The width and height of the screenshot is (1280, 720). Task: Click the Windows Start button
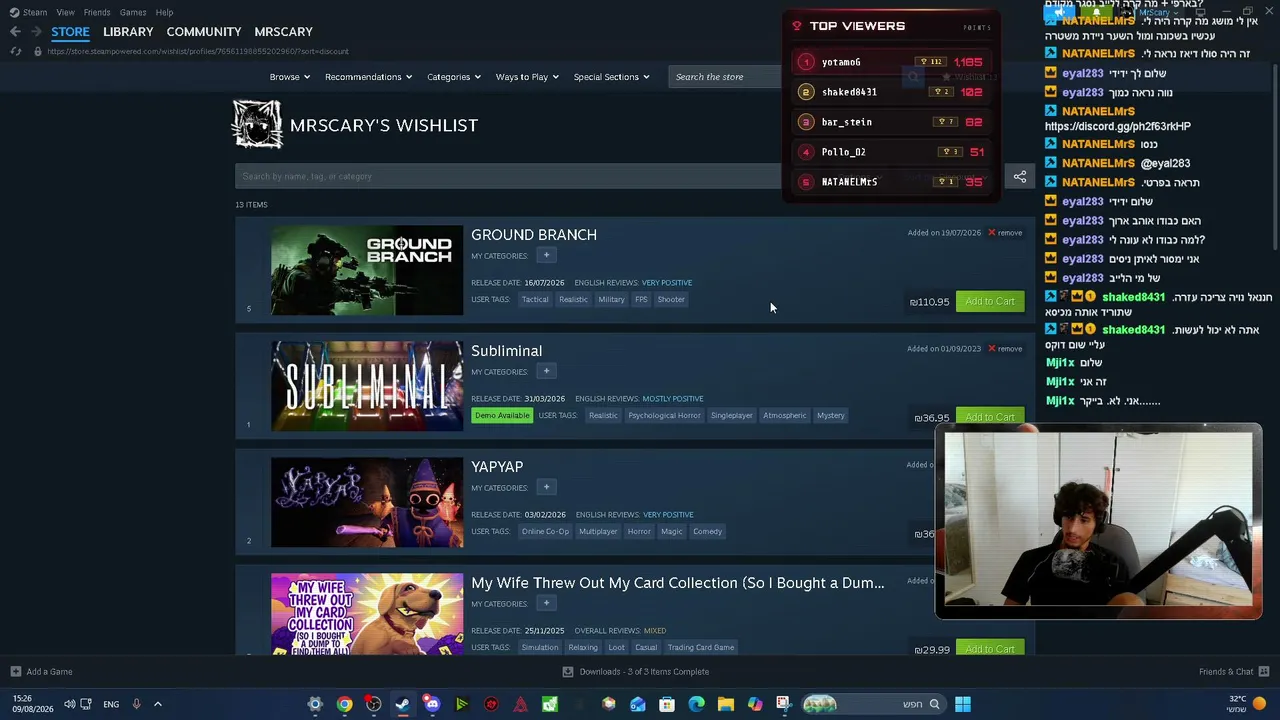tap(962, 704)
